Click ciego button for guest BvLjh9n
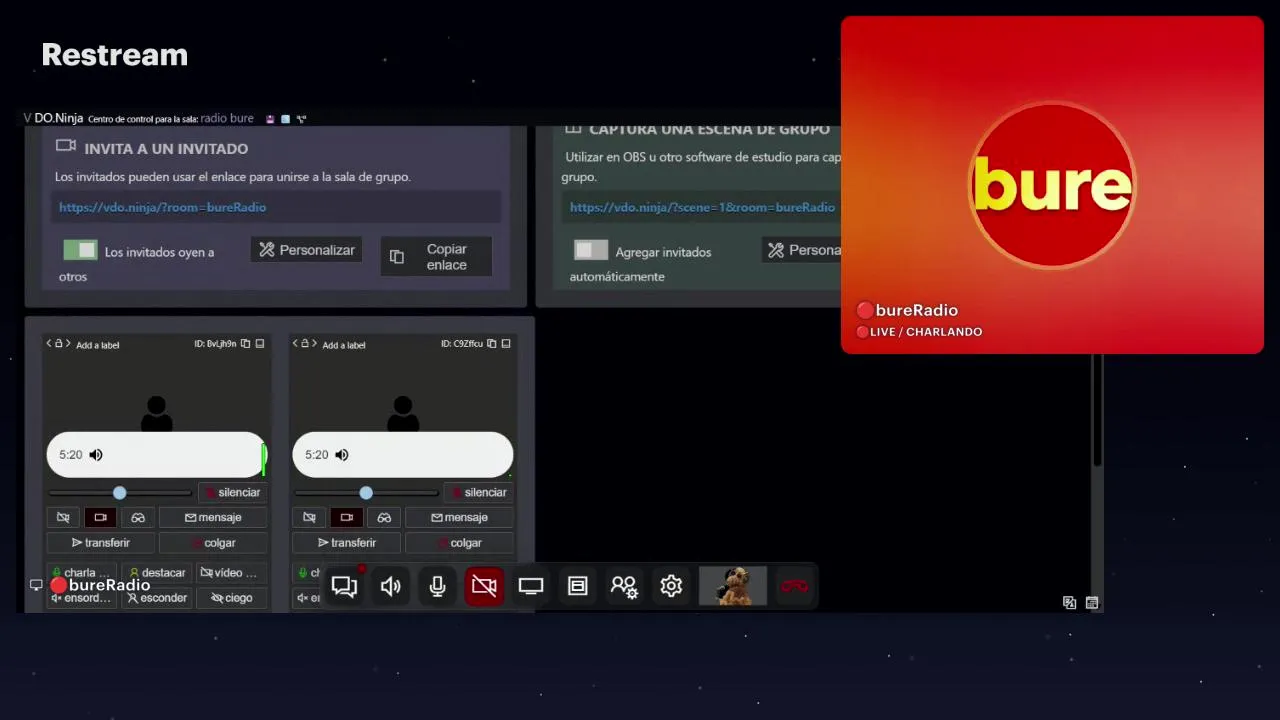The height and width of the screenshot is (720, 1280). point(231,598)
